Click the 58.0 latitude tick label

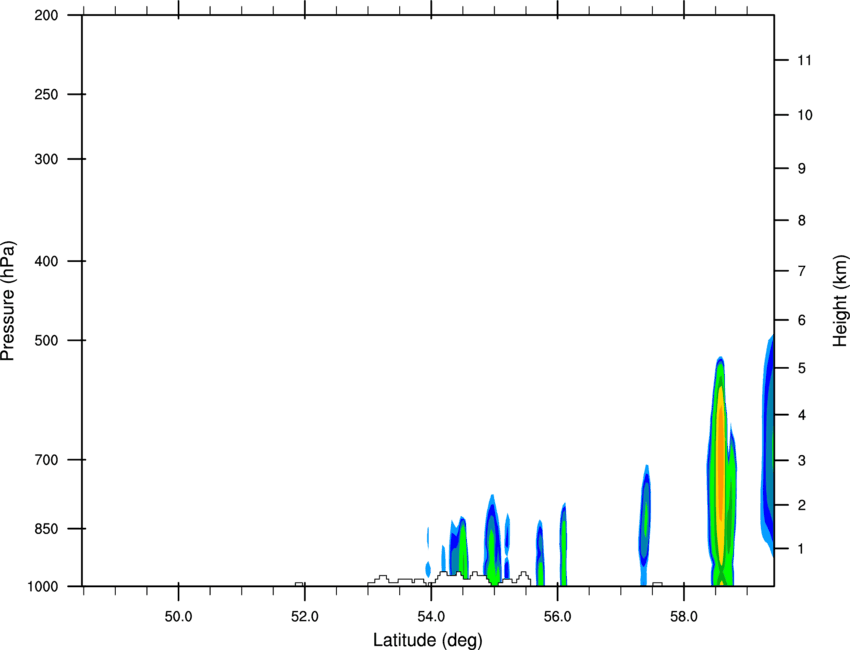tap(684, 617)
